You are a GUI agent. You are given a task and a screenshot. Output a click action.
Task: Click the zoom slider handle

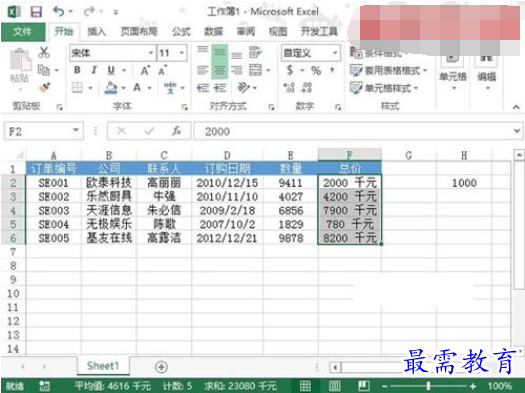428,386
